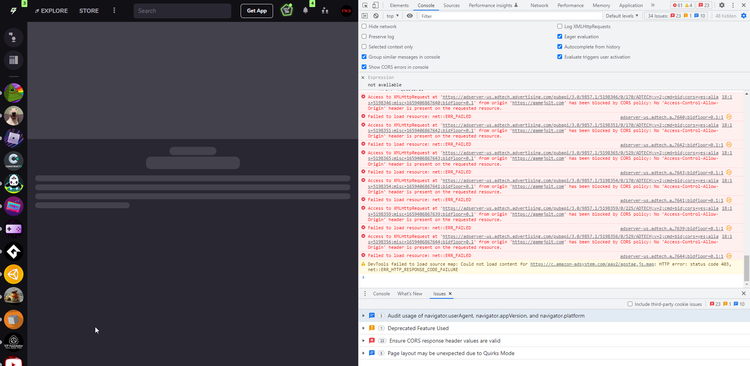Viewport: 750px width, 366px height.
Task: Open the orange cube community icon
Action: pyautogui.click(x=13, y=320)
